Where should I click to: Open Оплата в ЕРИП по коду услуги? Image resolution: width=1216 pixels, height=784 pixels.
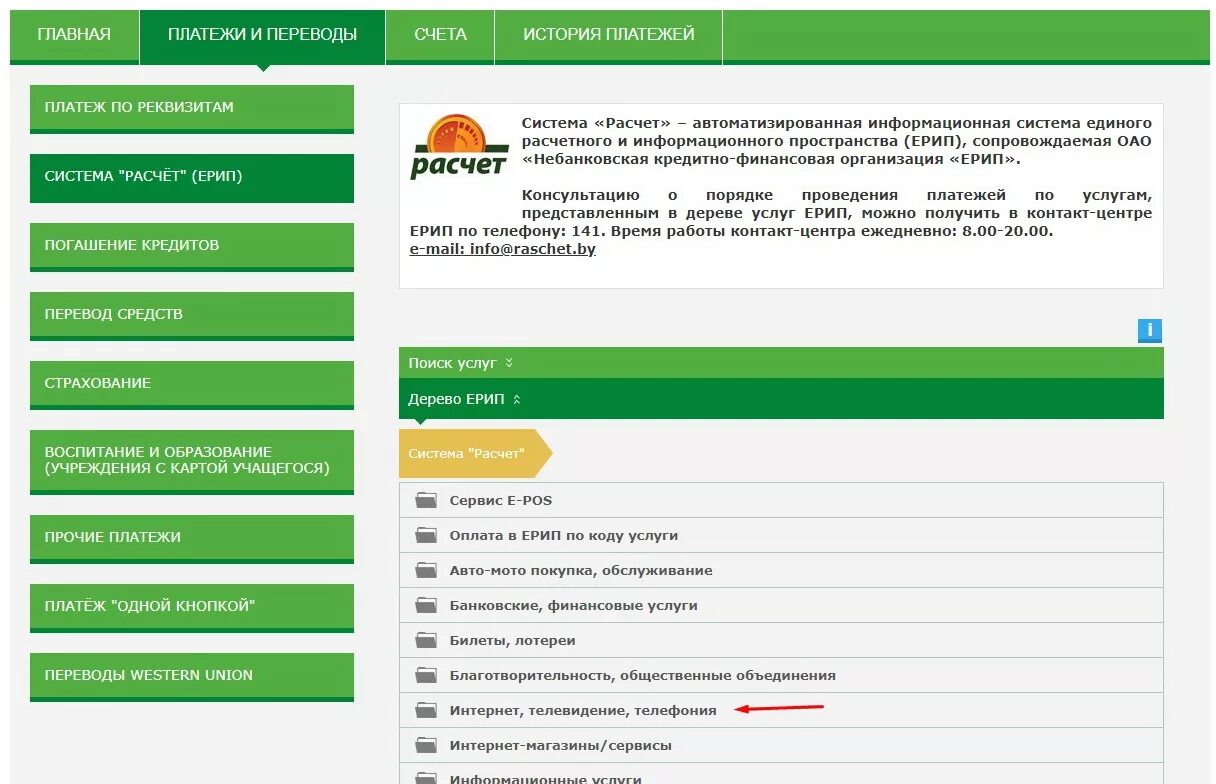(781, 535)
